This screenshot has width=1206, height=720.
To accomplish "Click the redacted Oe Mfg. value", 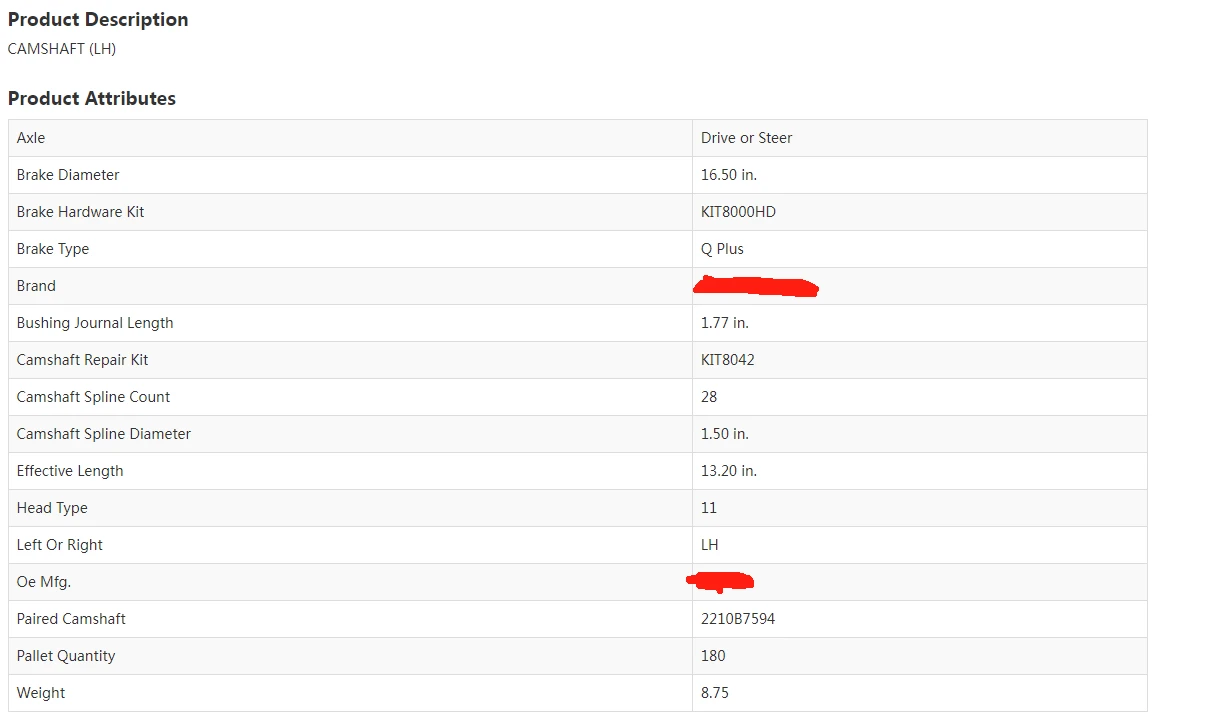I will (x=720, y=581).
